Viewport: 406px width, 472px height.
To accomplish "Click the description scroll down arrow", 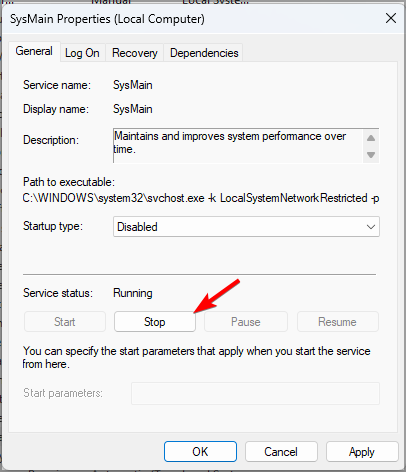I will tap(371, 155).
